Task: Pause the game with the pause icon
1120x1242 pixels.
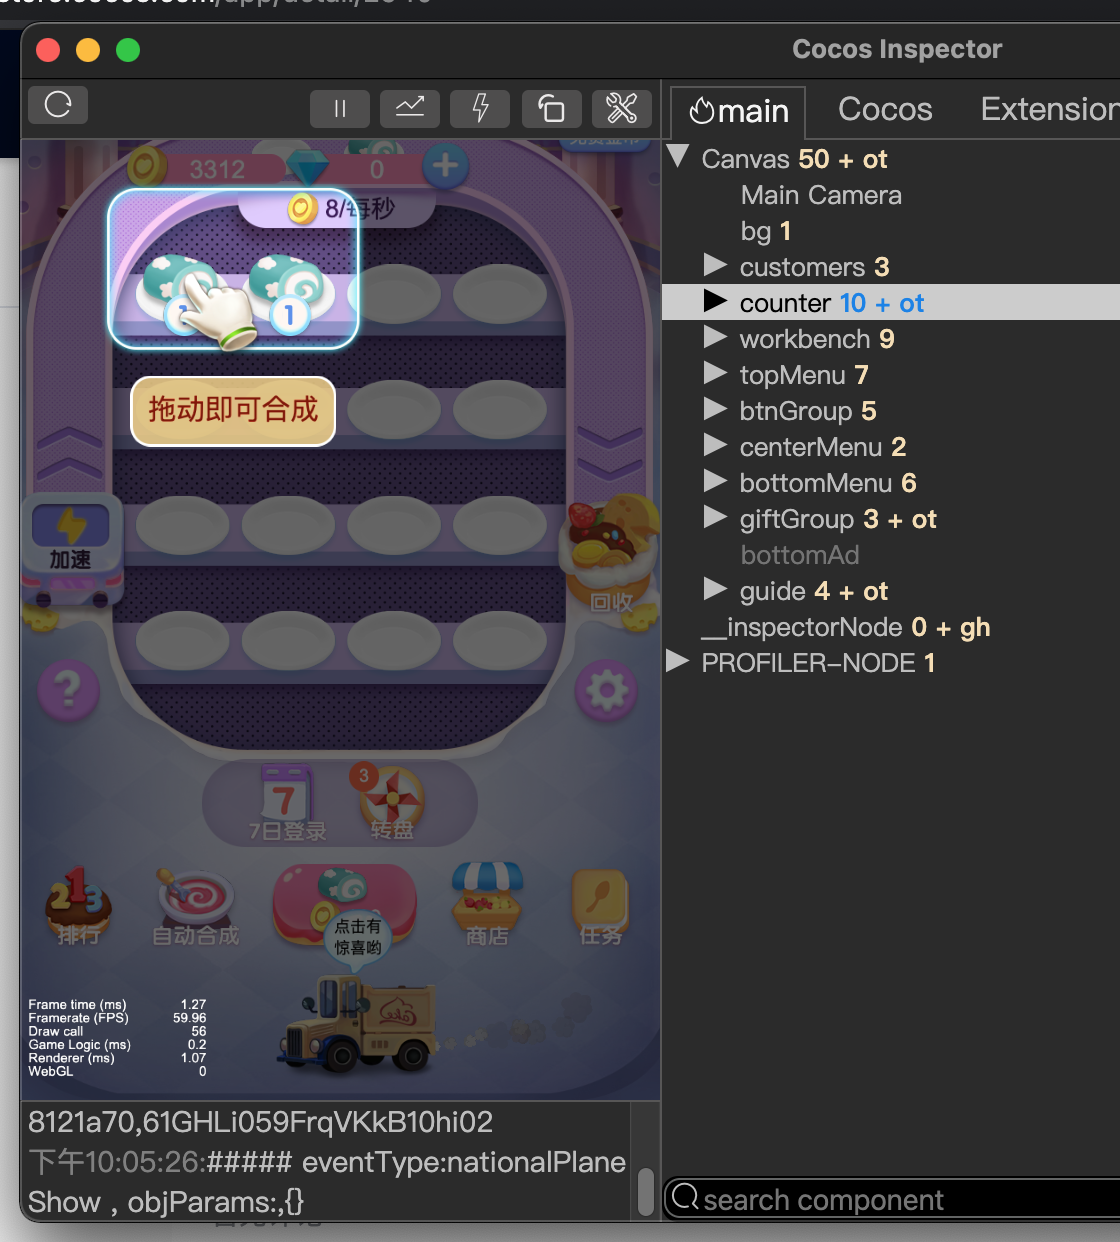Action: click(339, 109)
